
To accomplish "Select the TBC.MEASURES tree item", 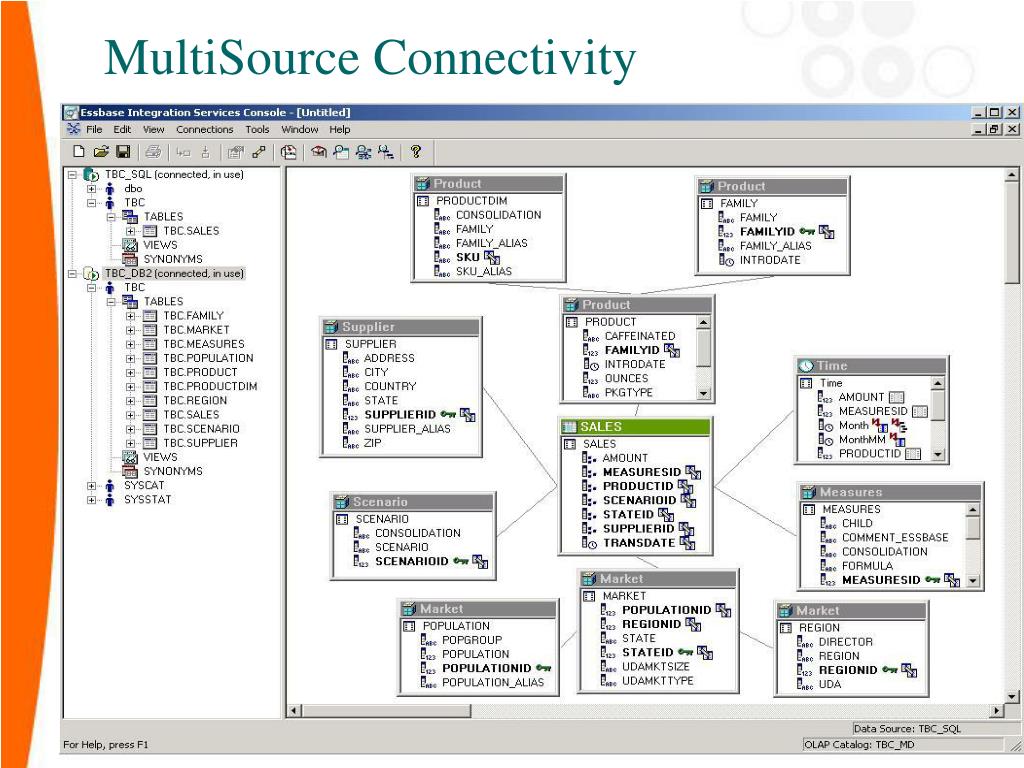I will [204, 344].
